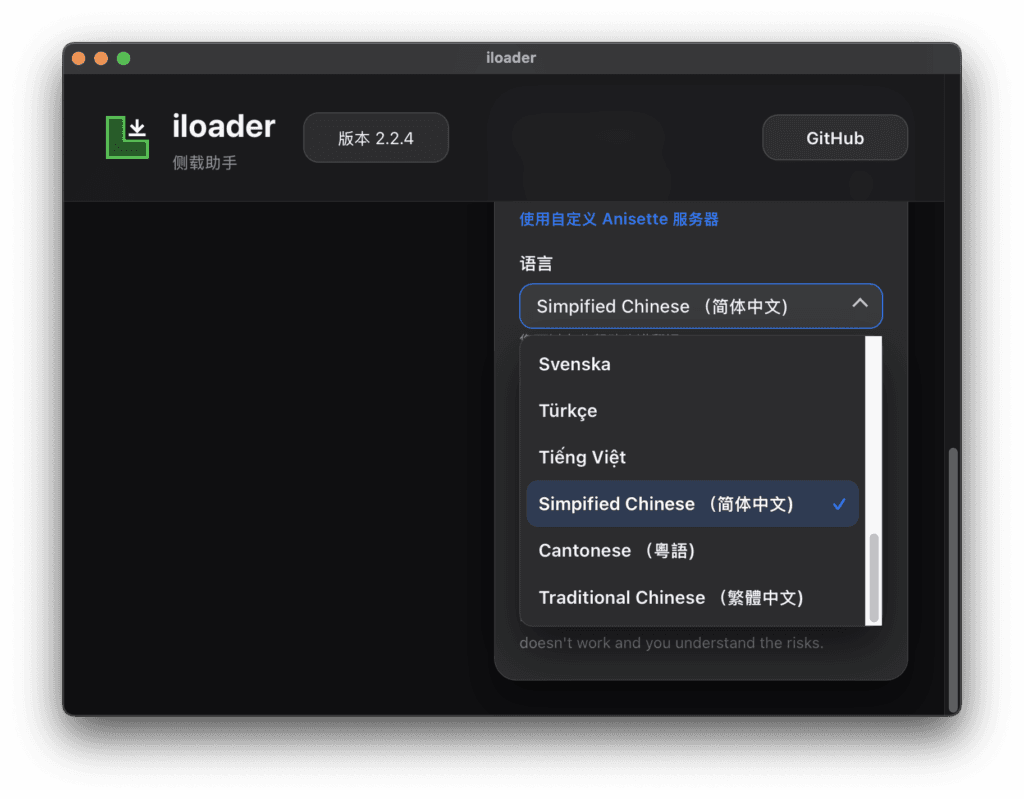Choose Traditional Chinese (繁體中文) option
The height and width of the screenshot is (799, 1024).
click(x=670, y=598)
